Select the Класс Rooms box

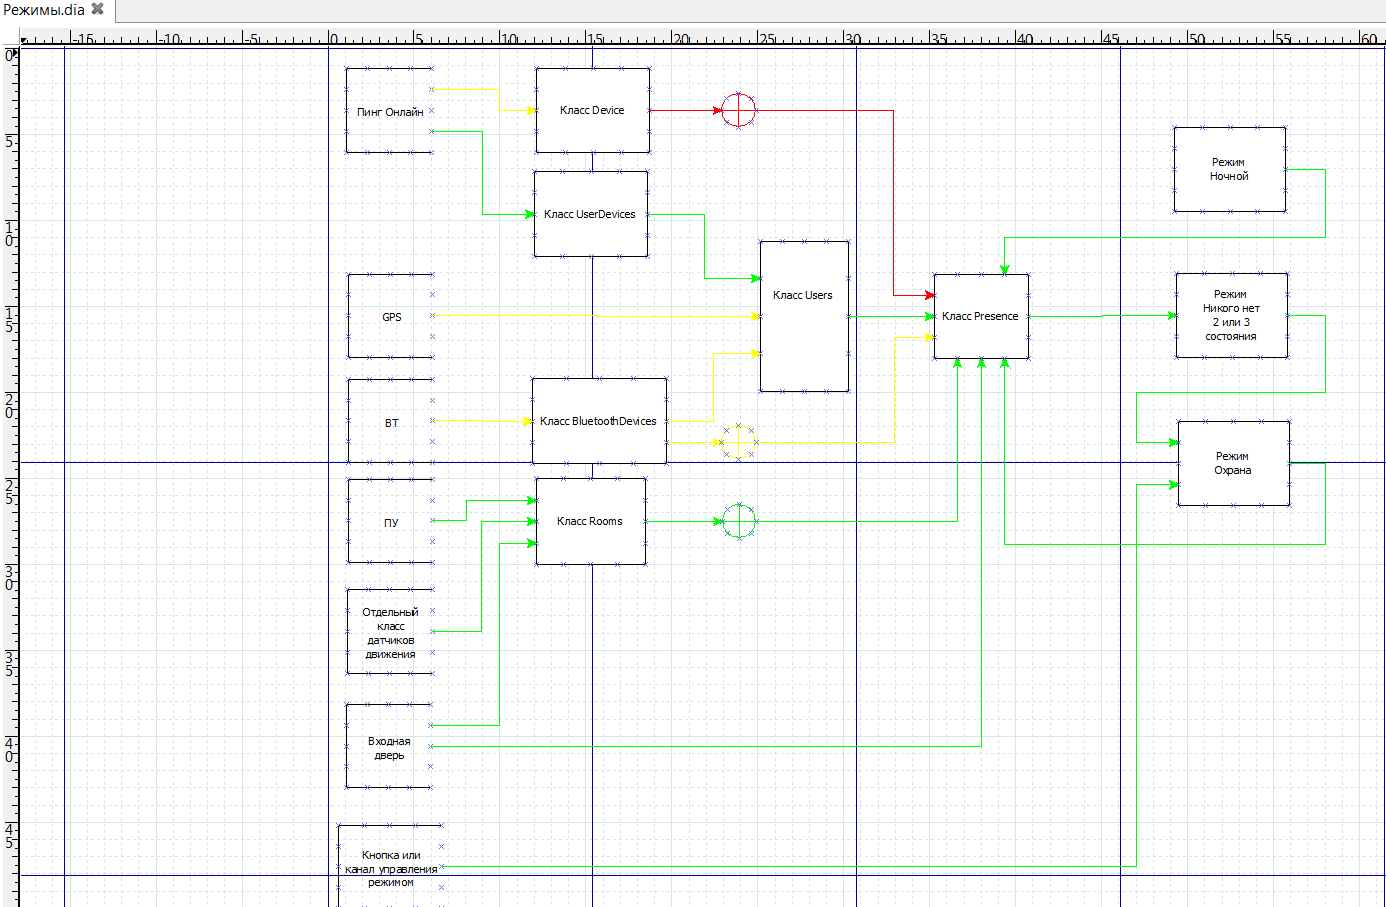590,521
